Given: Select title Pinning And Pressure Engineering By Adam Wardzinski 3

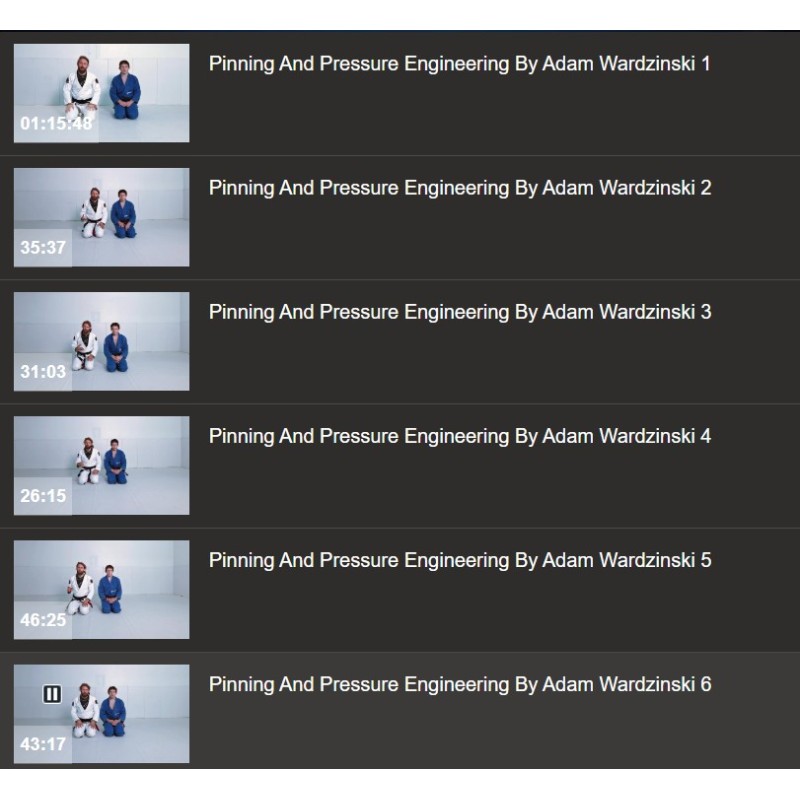Looking at the screenshot, I should (x=460, y=312).
